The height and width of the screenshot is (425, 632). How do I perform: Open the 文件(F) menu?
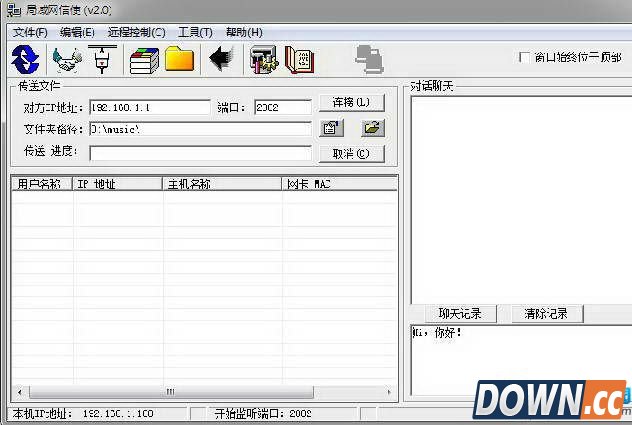(30, 32)
